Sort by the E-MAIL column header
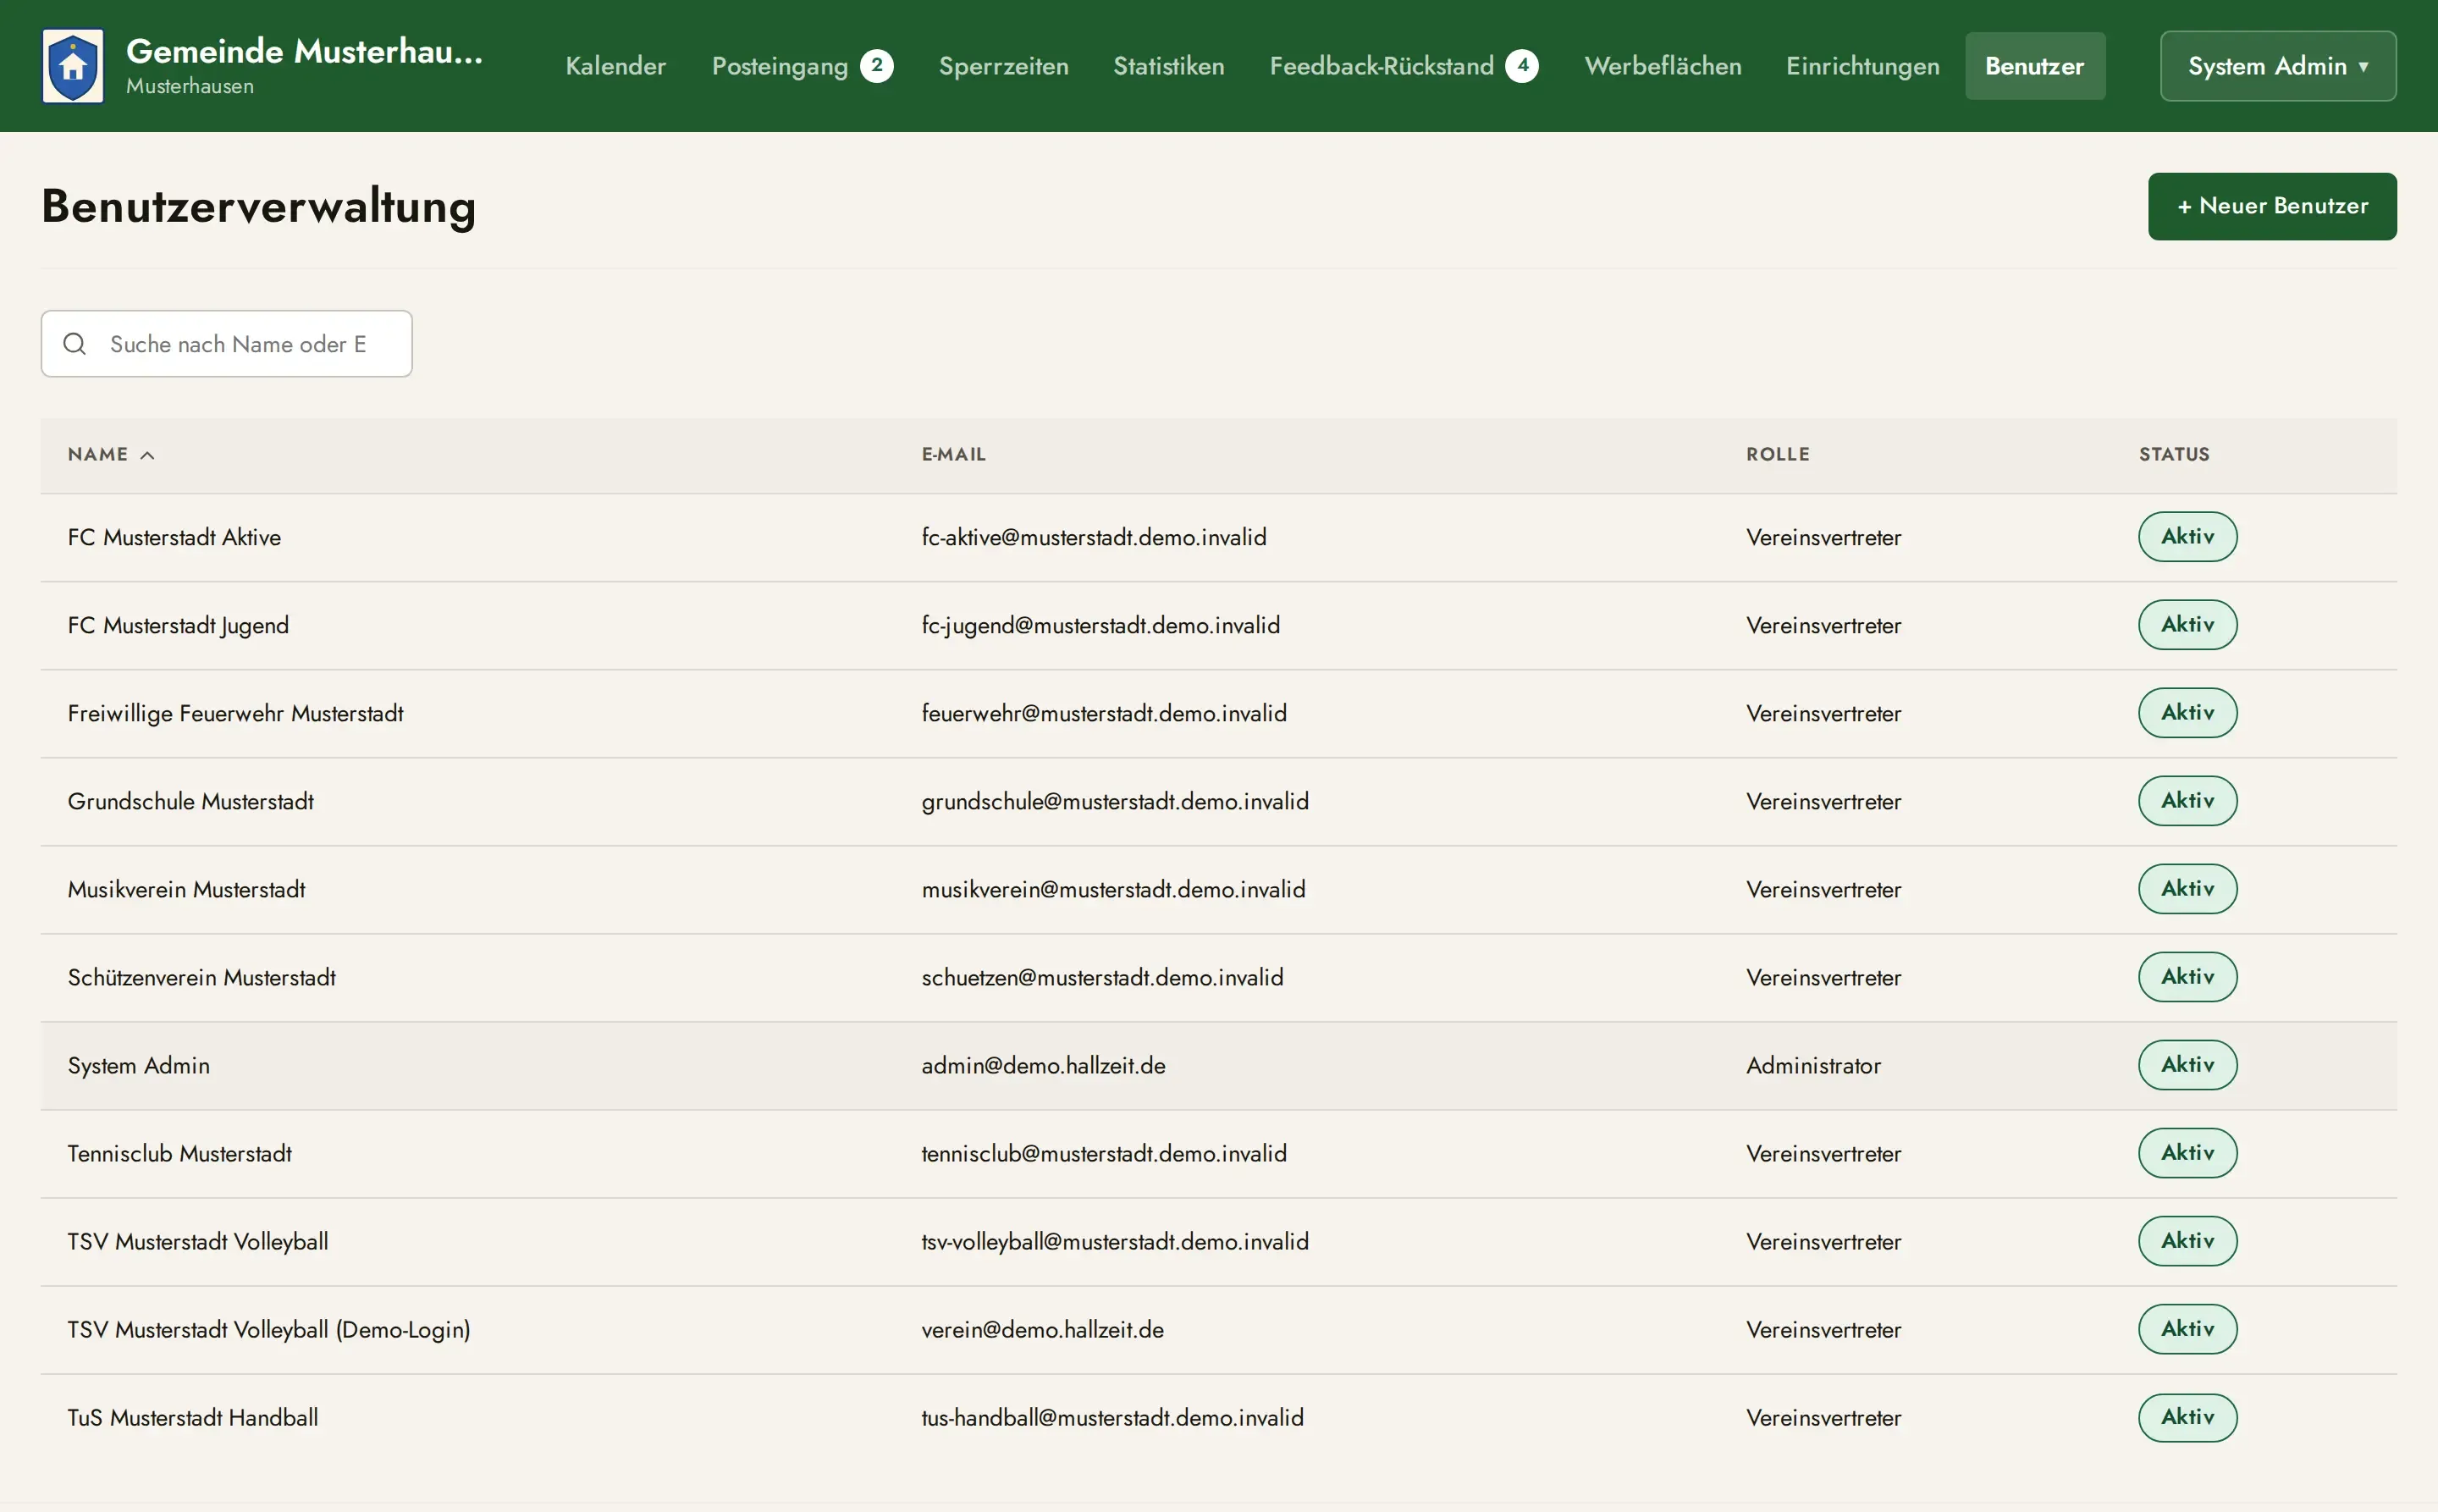Screen dimensions: 2438x1512 (x=953, y=455)
